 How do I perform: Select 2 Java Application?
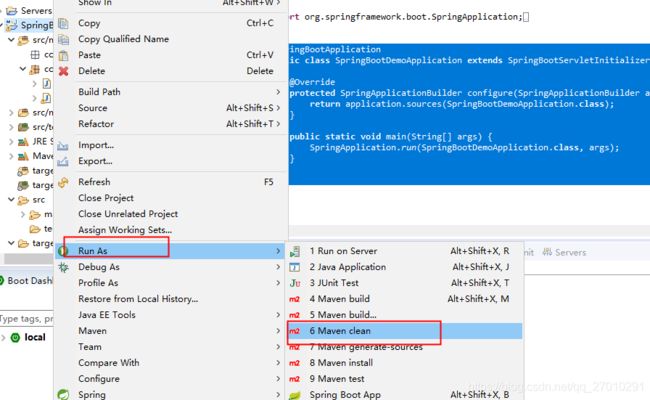point(405,267)
